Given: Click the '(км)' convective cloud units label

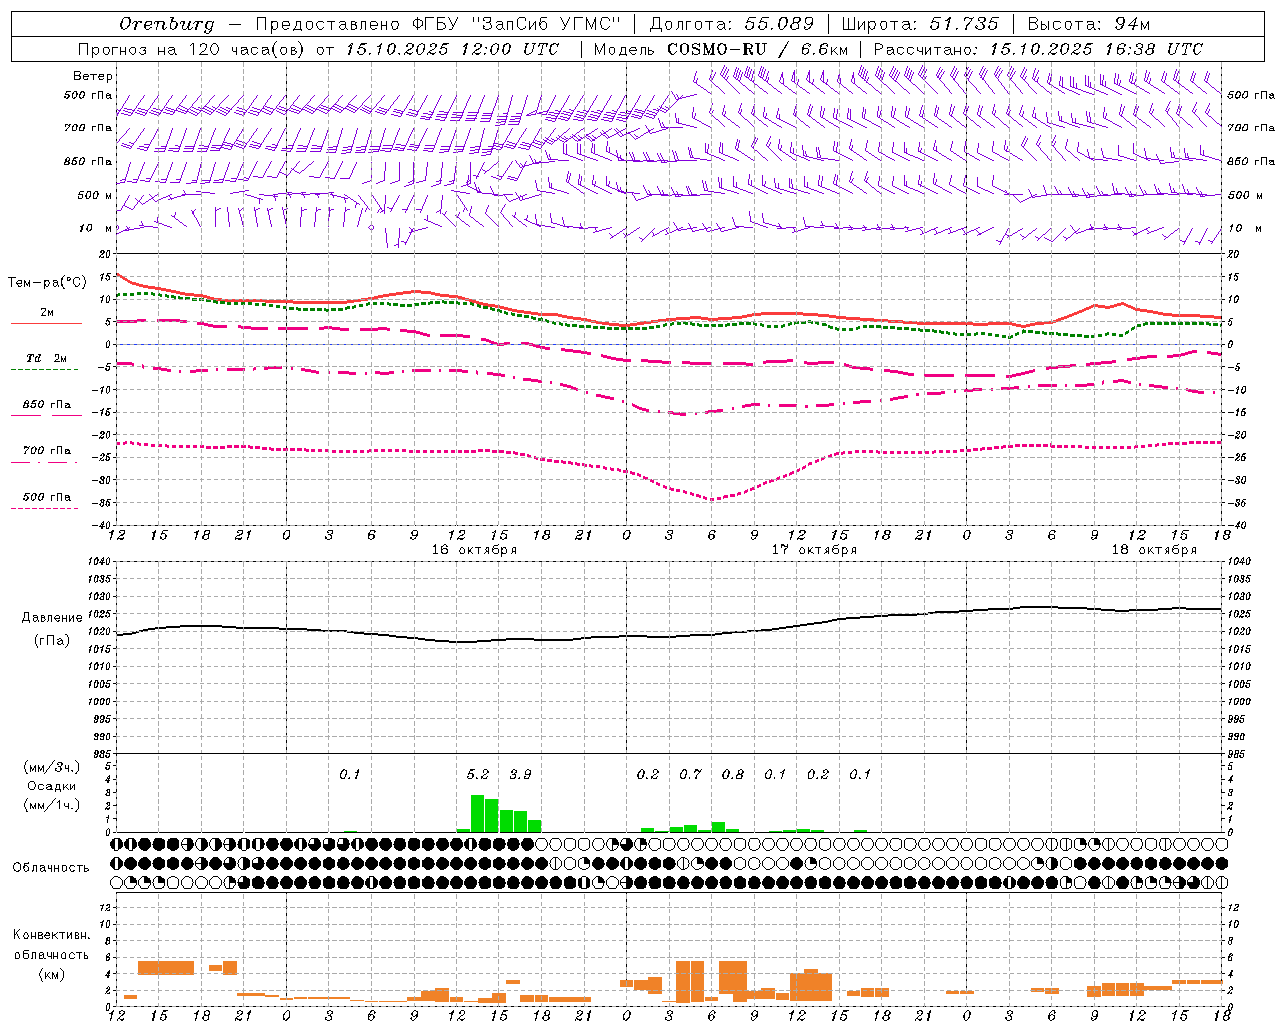Looking at the screenshot, I should (51, 974).
